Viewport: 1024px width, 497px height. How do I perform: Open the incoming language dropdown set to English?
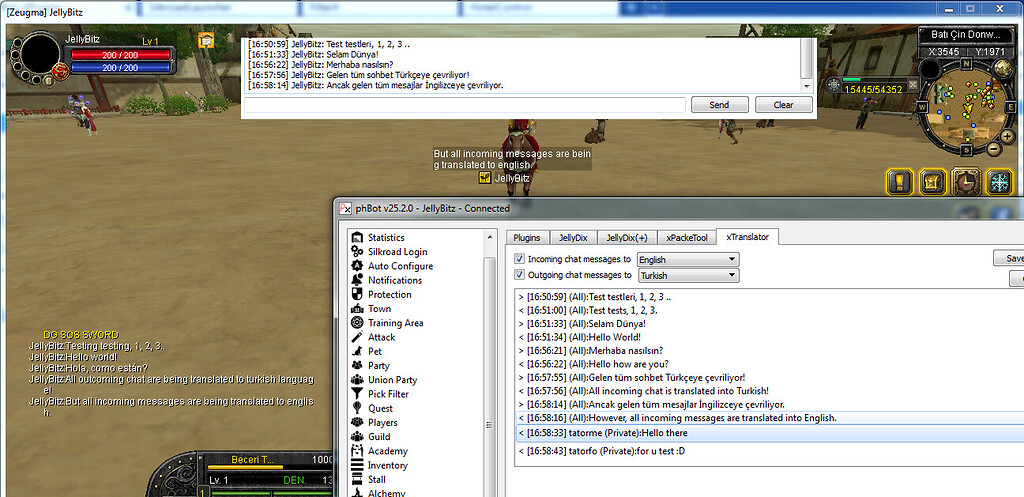[688, 259]
